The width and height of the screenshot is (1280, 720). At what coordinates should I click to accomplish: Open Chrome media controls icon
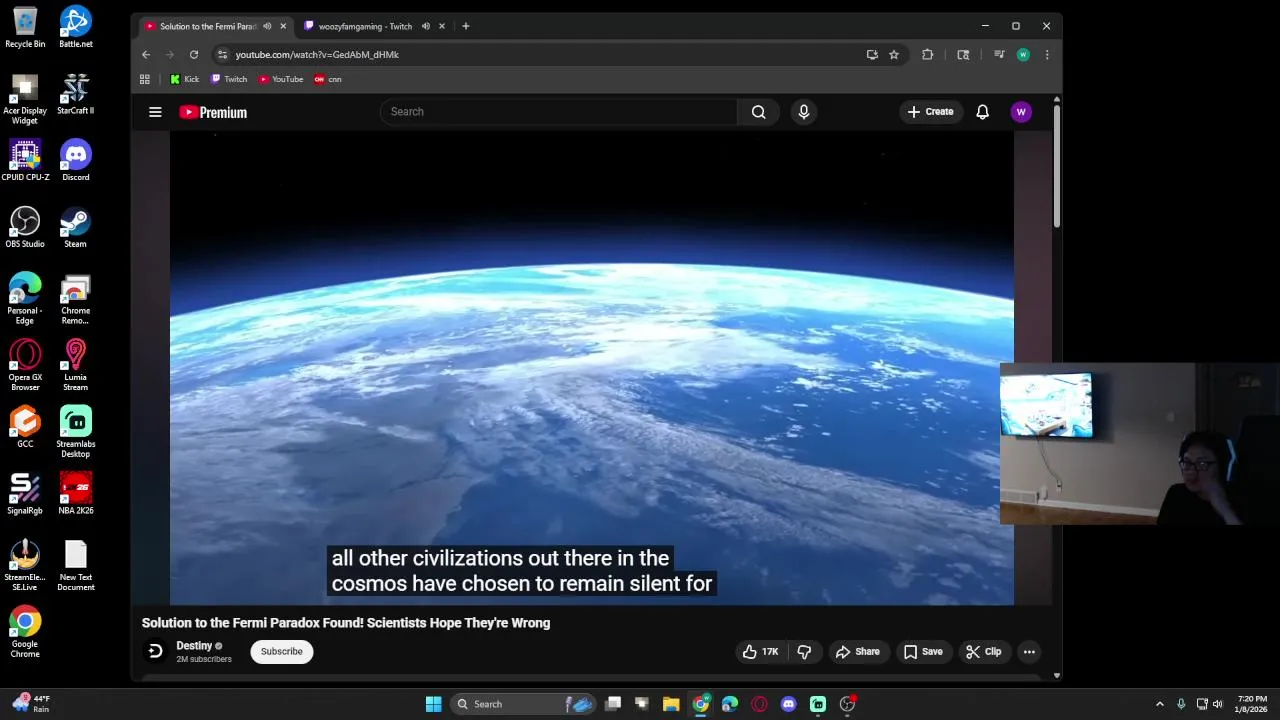pyautogui.click(x=998, y=55)
